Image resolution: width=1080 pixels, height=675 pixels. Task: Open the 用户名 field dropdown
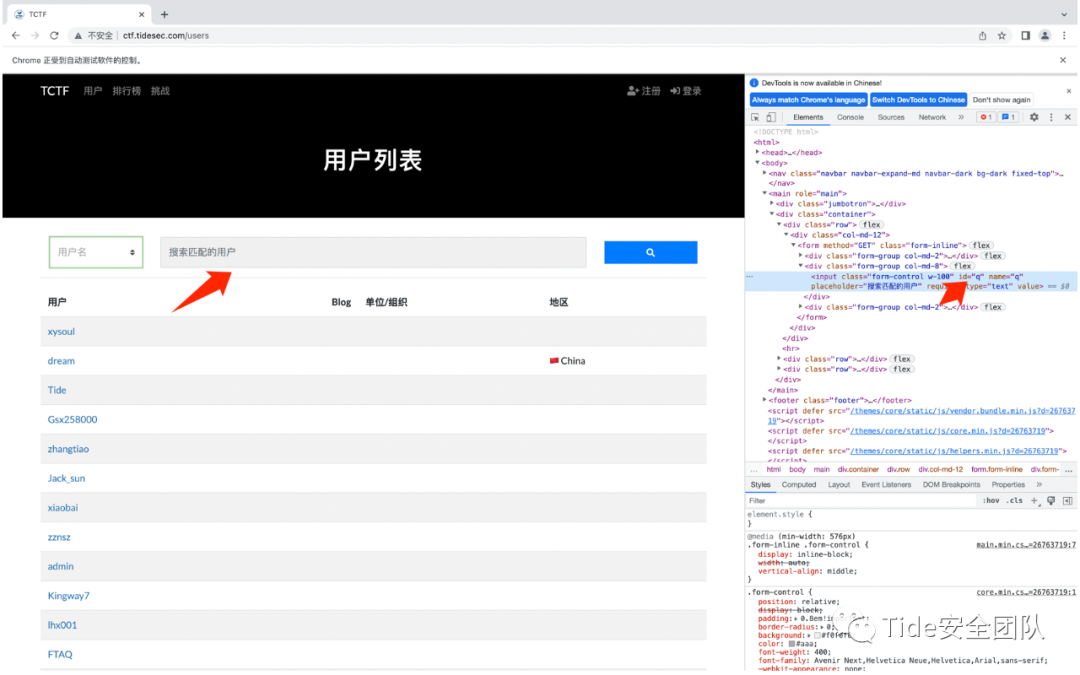pyautogui.click(x=96, y=252)
